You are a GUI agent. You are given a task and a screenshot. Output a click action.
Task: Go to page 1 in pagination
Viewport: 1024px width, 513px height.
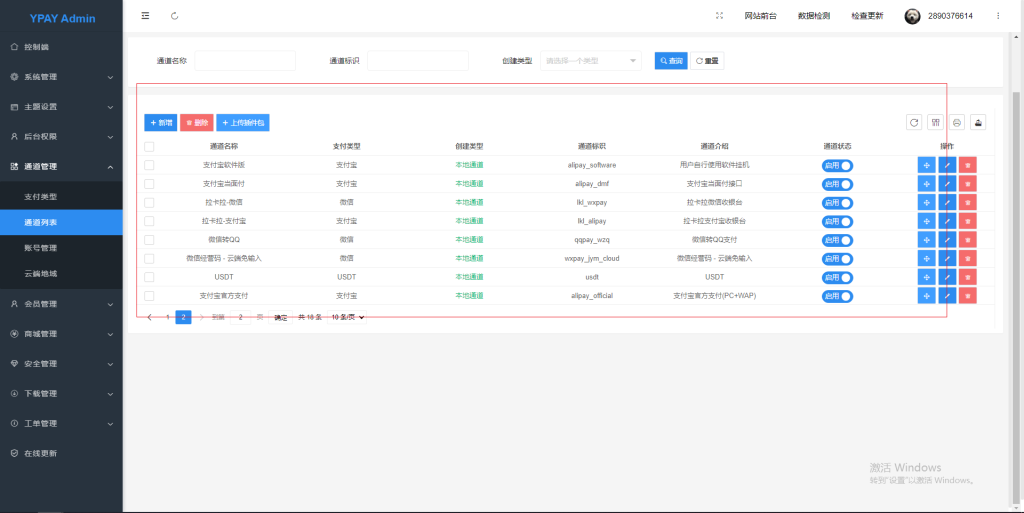click(168, 317)
